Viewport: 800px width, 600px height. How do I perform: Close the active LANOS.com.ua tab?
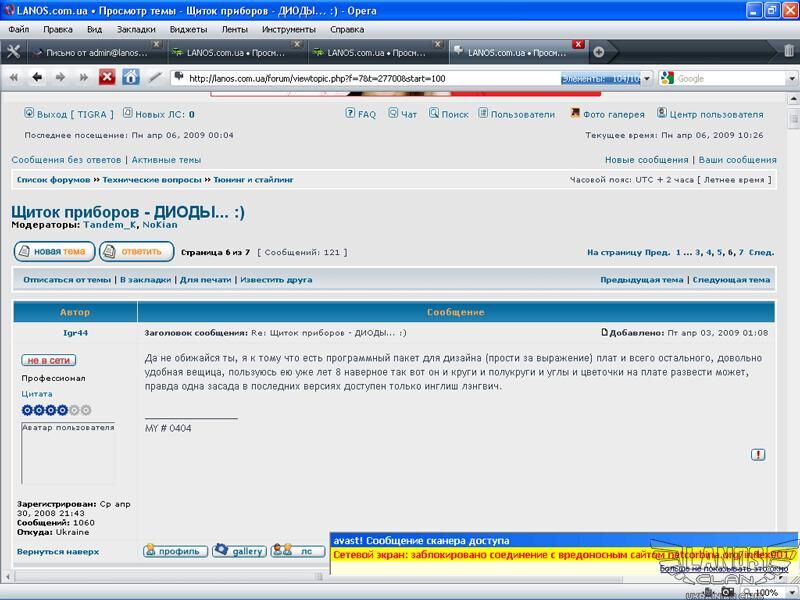point(579,45)
